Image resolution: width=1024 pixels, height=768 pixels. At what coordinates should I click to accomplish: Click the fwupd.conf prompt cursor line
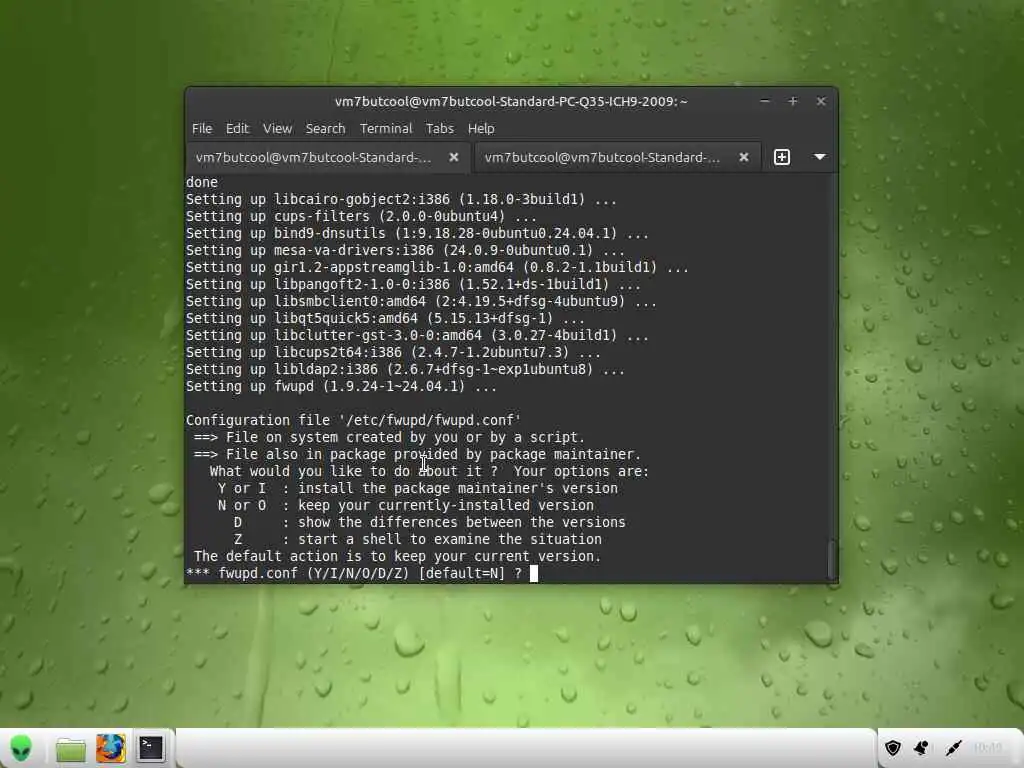point(362,573)
